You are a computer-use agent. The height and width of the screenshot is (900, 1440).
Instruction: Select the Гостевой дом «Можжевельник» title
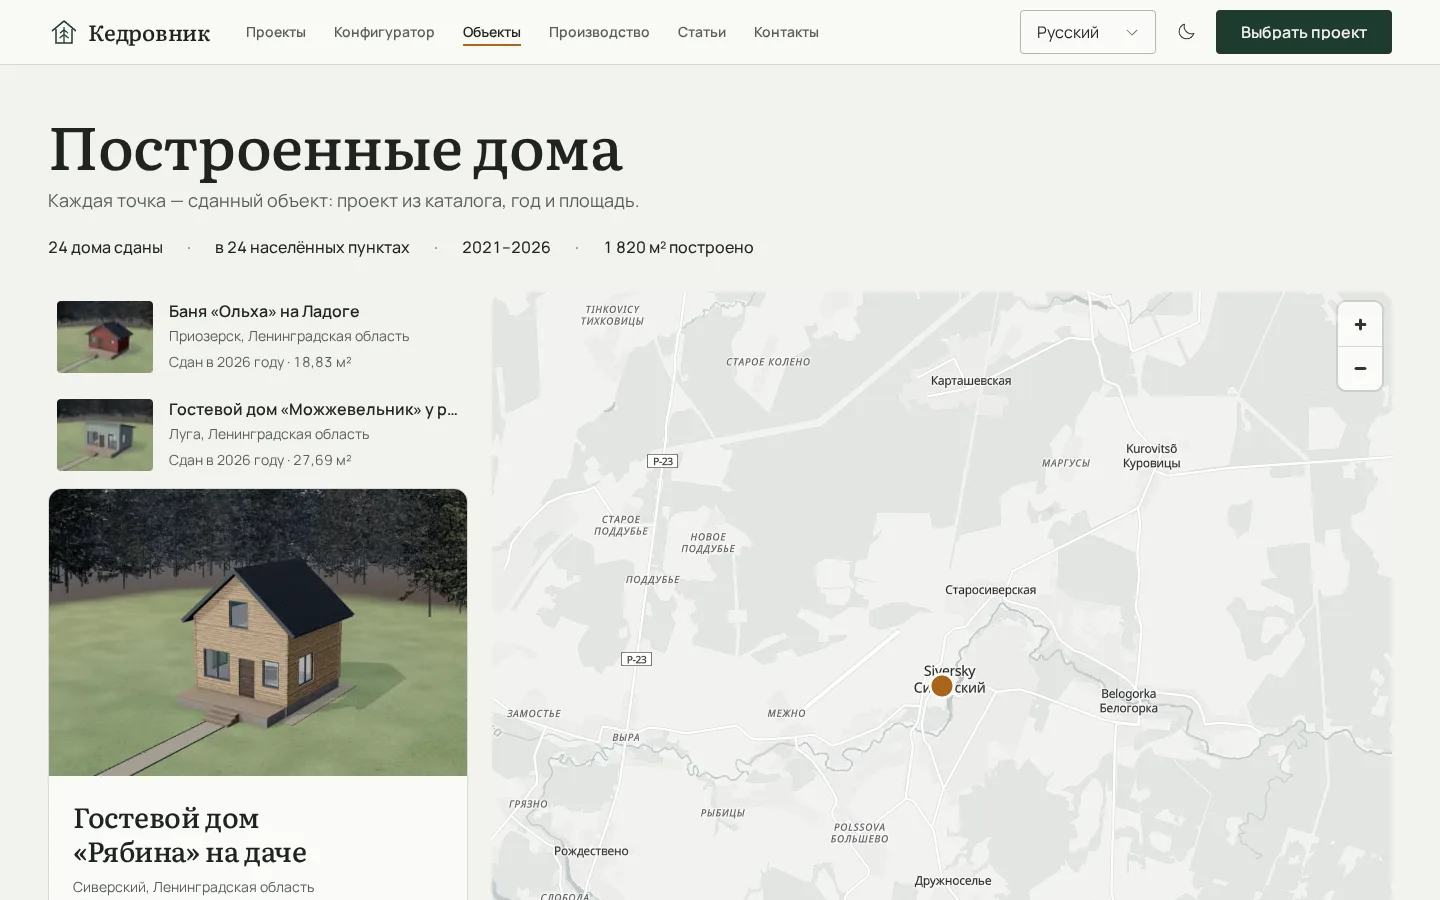tap(313, 409)
